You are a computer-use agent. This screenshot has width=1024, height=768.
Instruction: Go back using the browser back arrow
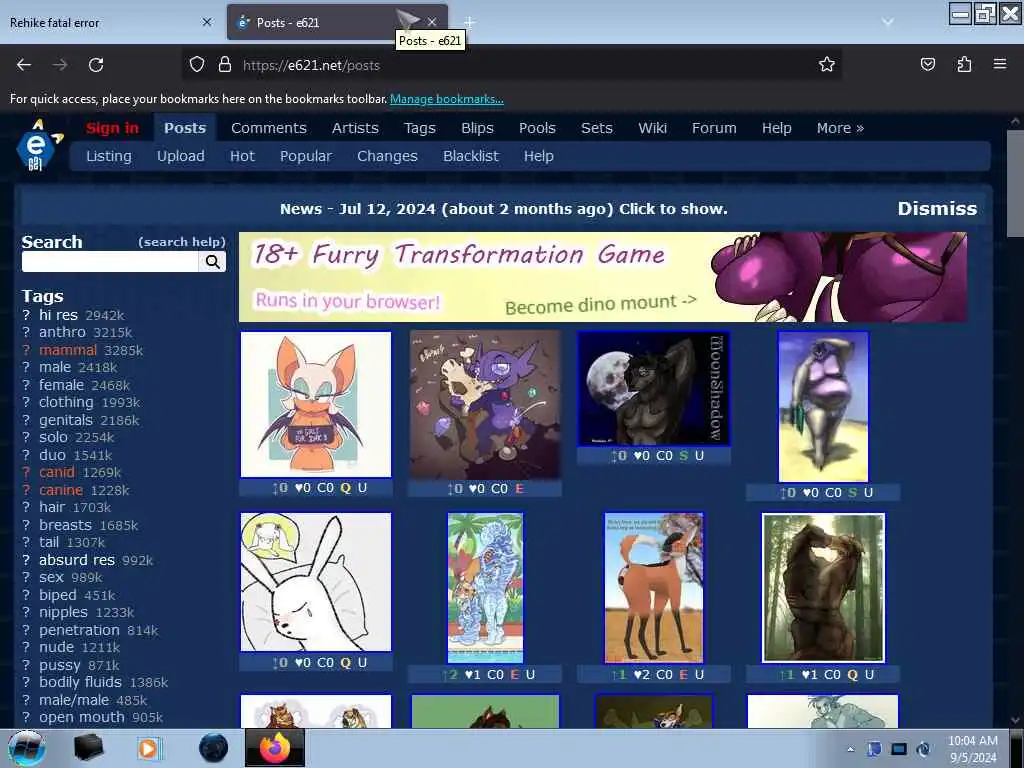point(24,65)
